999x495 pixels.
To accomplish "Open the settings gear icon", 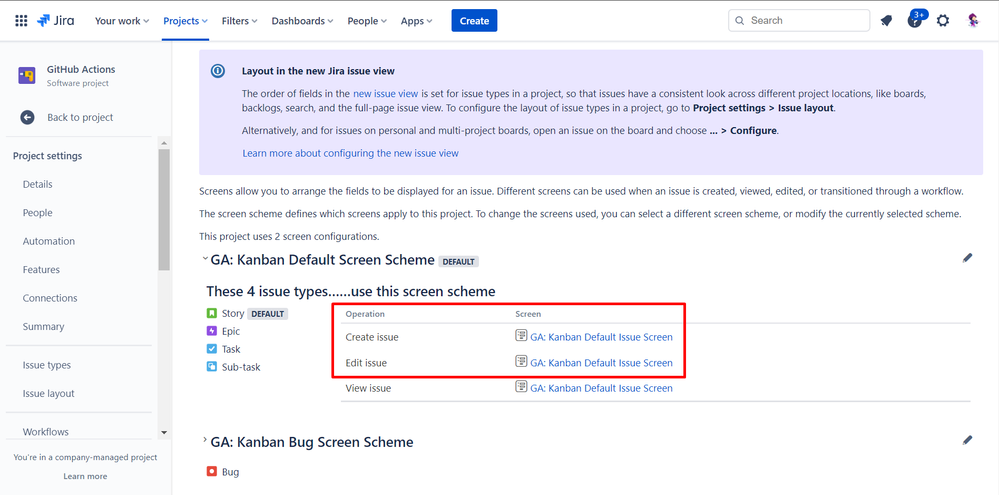I will coord(943,20).
